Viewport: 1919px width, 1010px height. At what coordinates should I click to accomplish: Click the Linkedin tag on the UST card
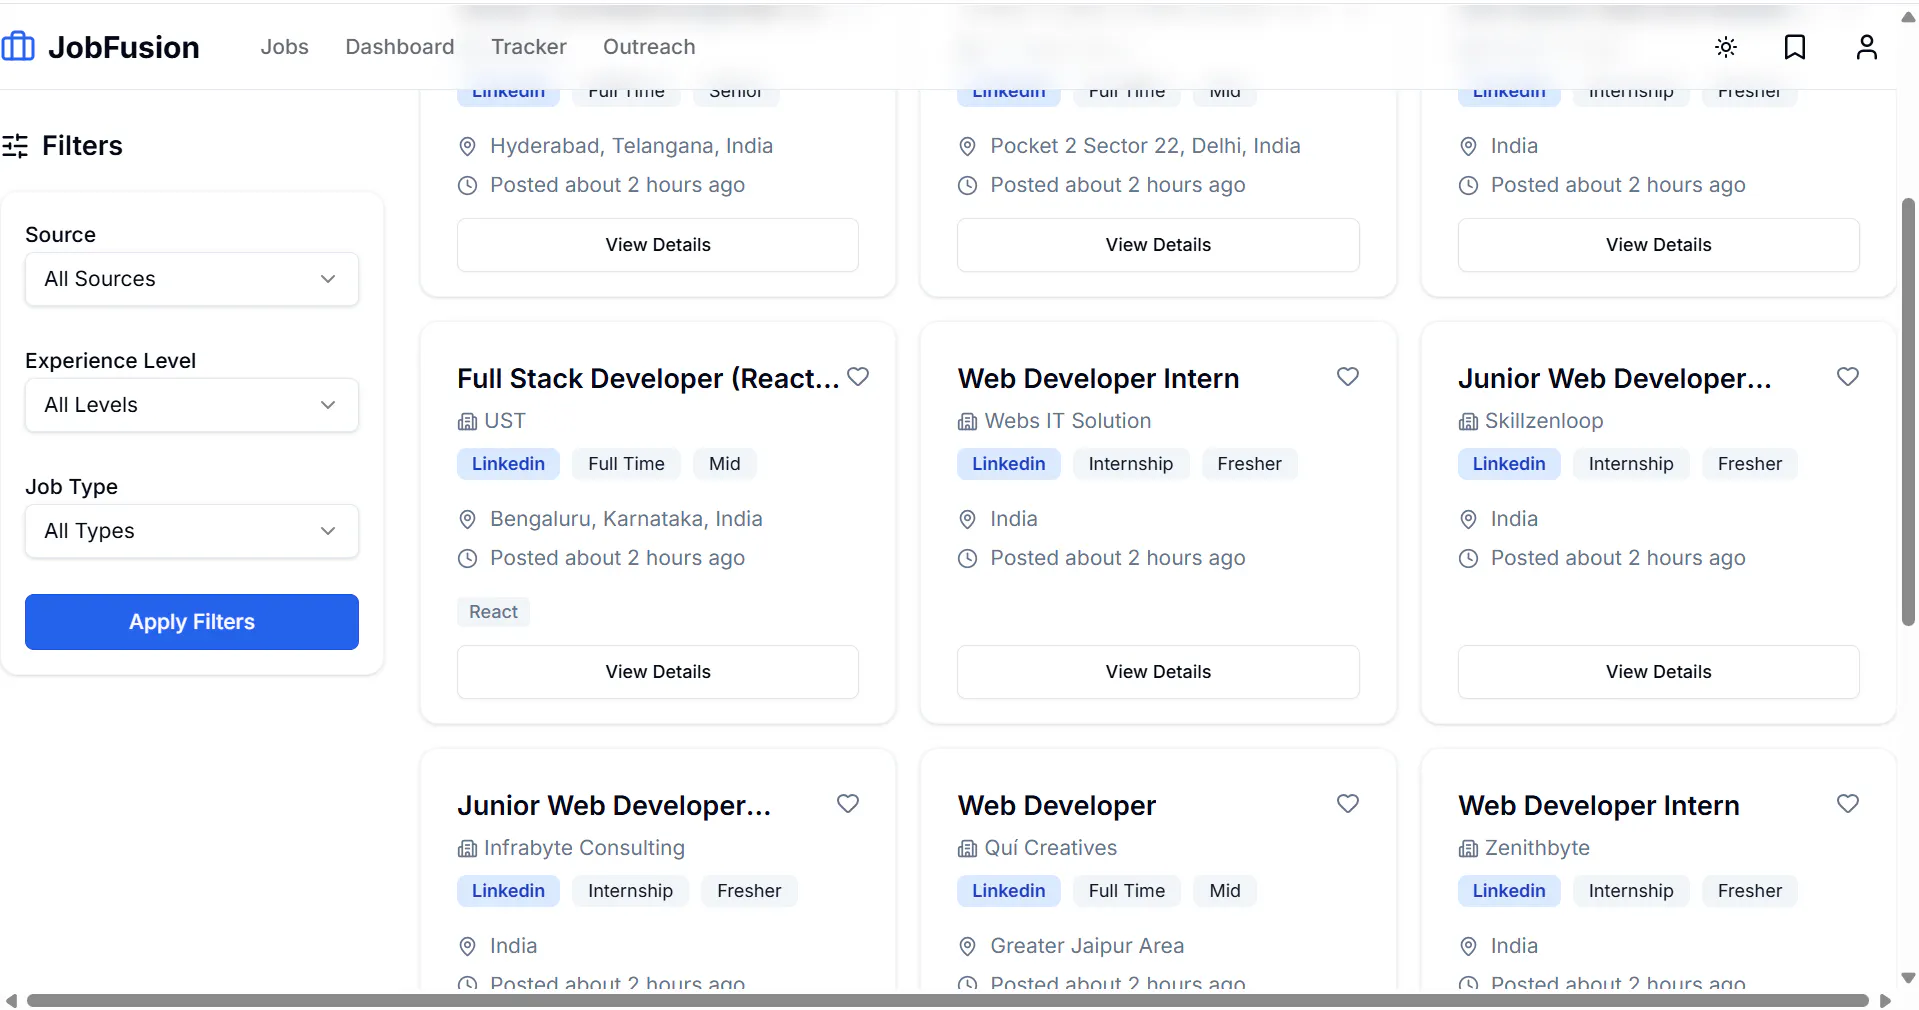click(x=508, y=464)
